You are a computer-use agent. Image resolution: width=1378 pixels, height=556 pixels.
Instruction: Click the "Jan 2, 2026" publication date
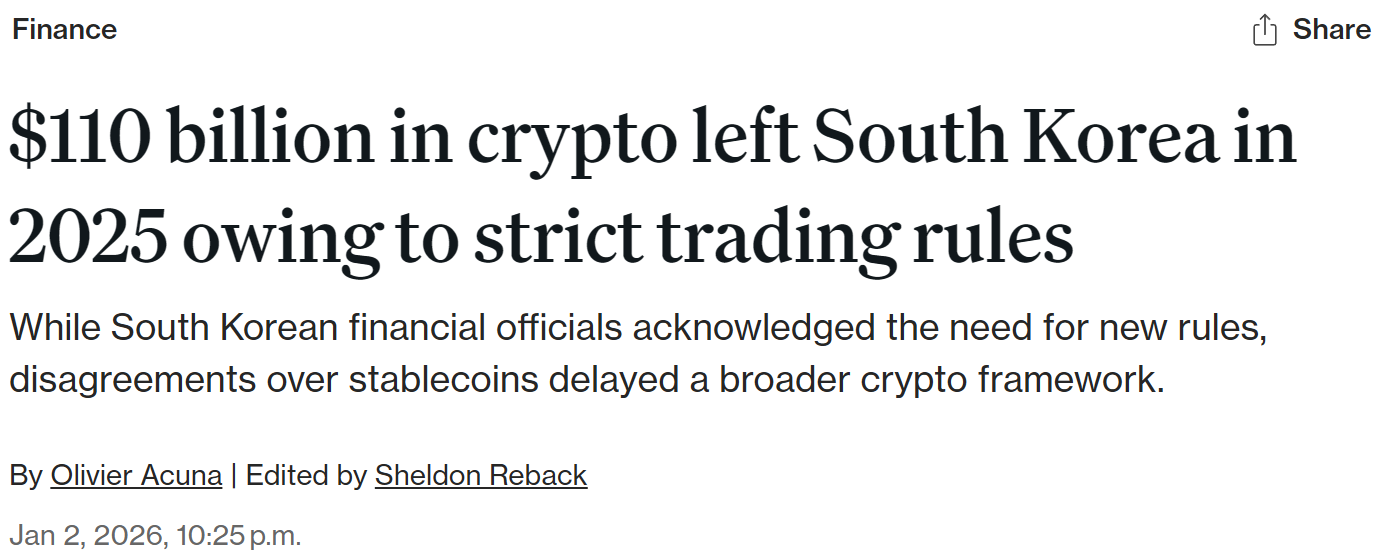[x=88, y=535]
